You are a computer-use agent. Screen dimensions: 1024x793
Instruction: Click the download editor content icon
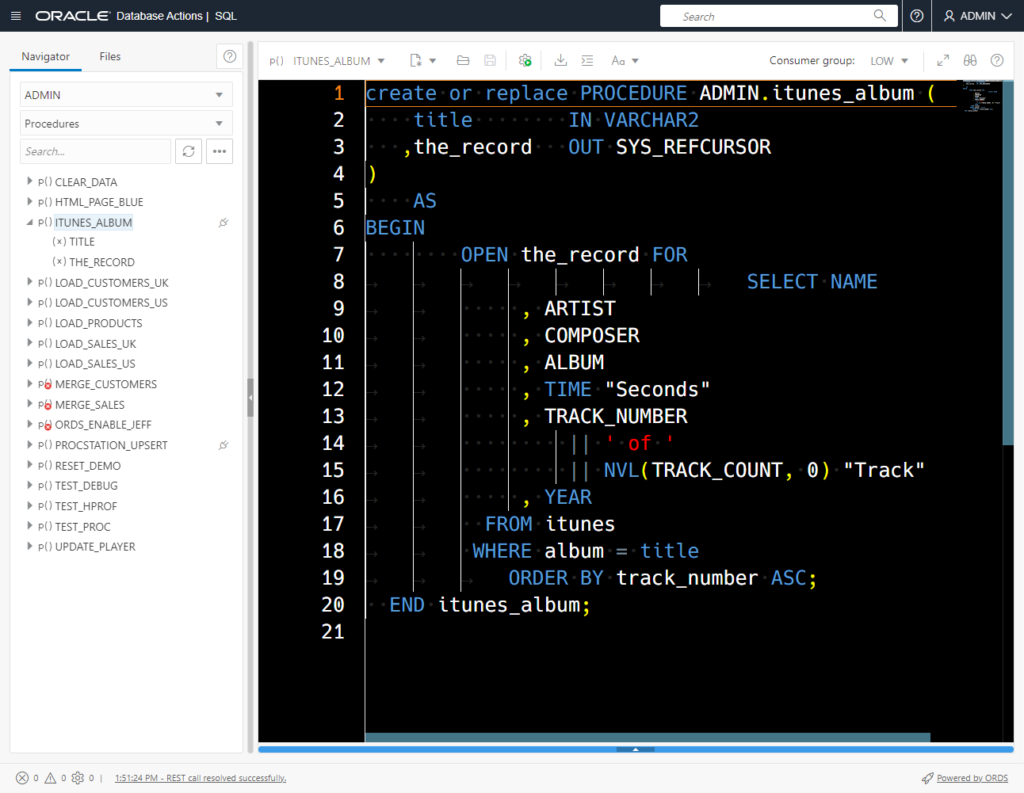560,61
